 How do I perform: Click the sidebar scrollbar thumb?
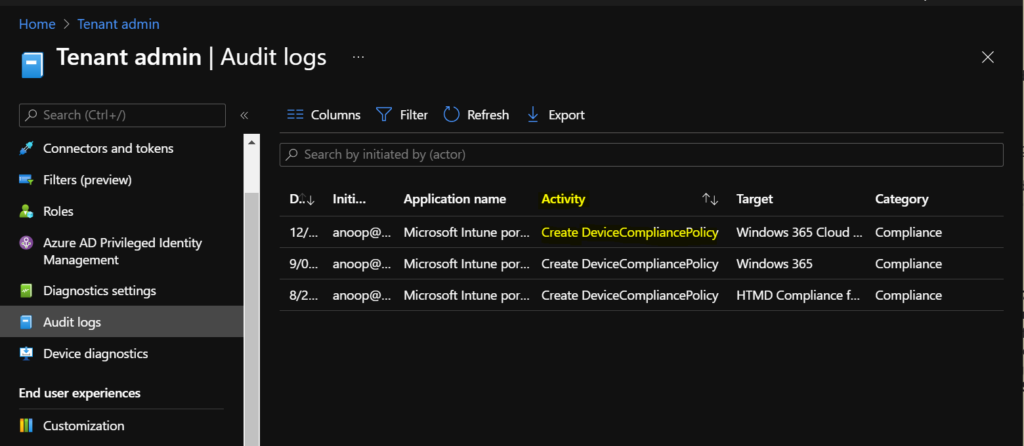click(251, 320)
